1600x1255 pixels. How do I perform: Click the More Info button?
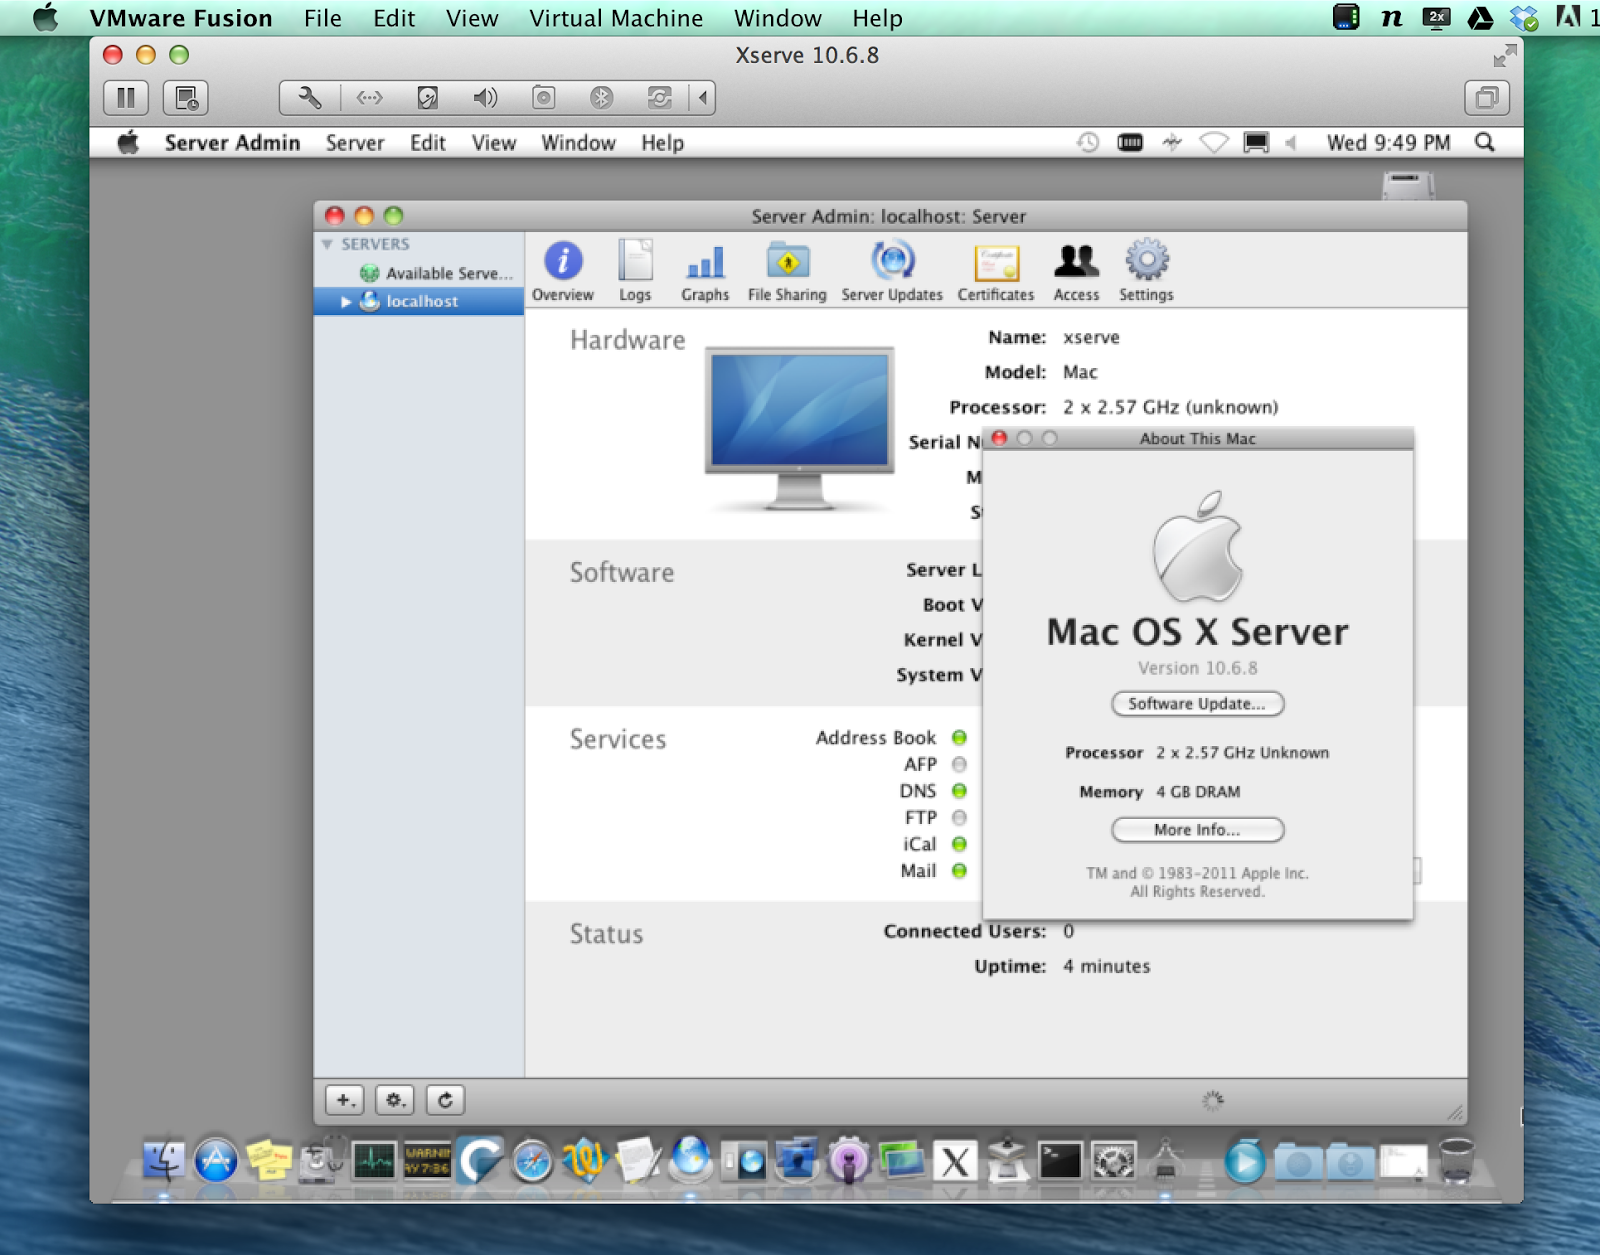[1197, 829]
